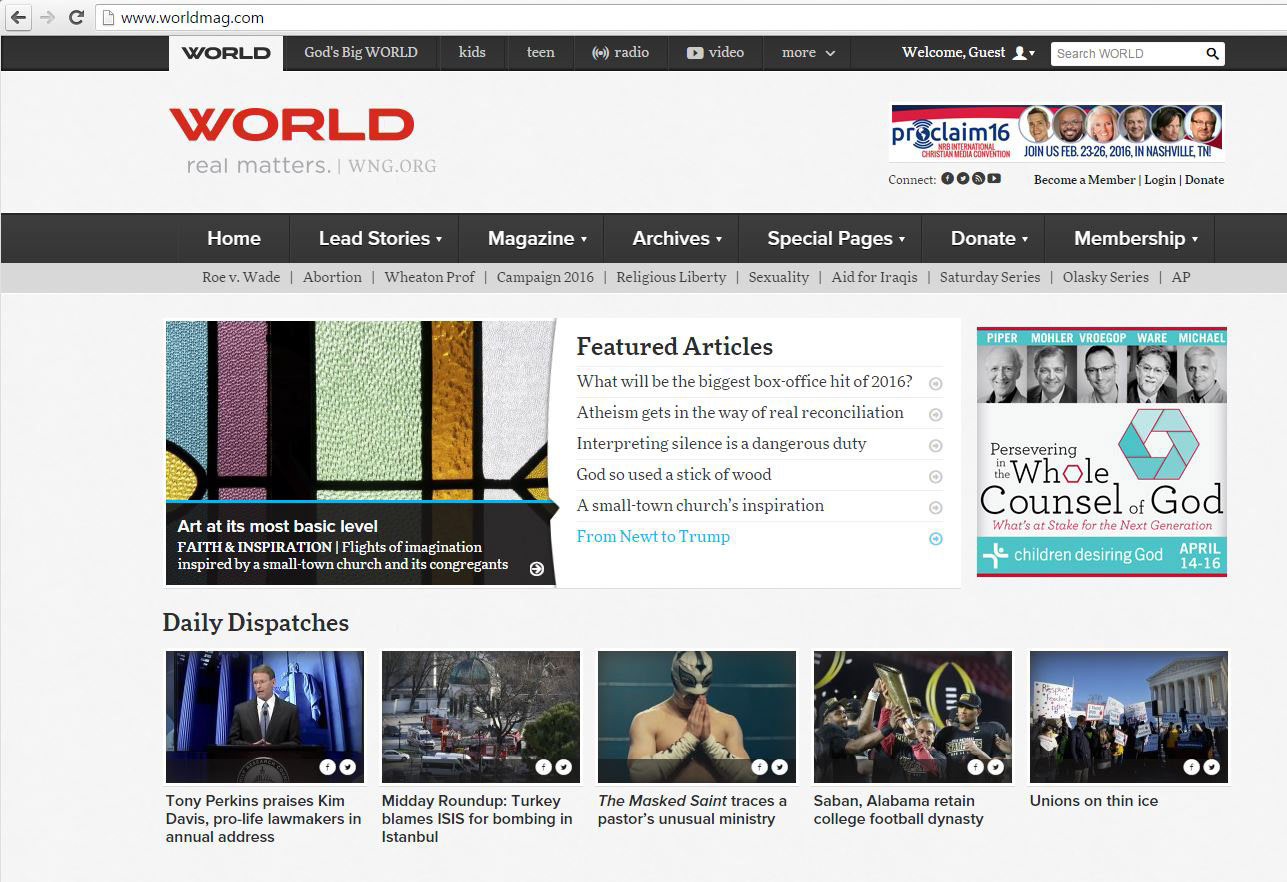1287x882 pixels.
Task: Reload the page with the refresh icon
Action: point(76,17)
